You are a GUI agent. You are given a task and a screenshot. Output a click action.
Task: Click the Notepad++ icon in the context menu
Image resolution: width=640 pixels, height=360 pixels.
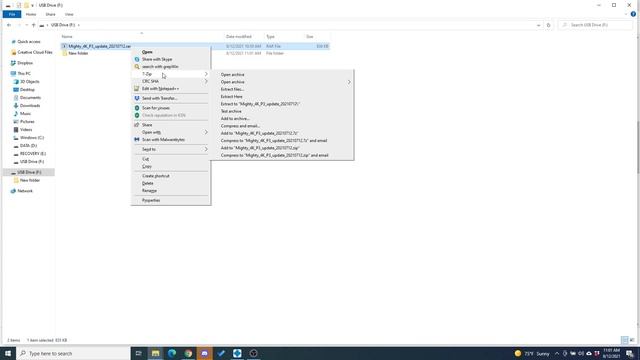[137, 89]
